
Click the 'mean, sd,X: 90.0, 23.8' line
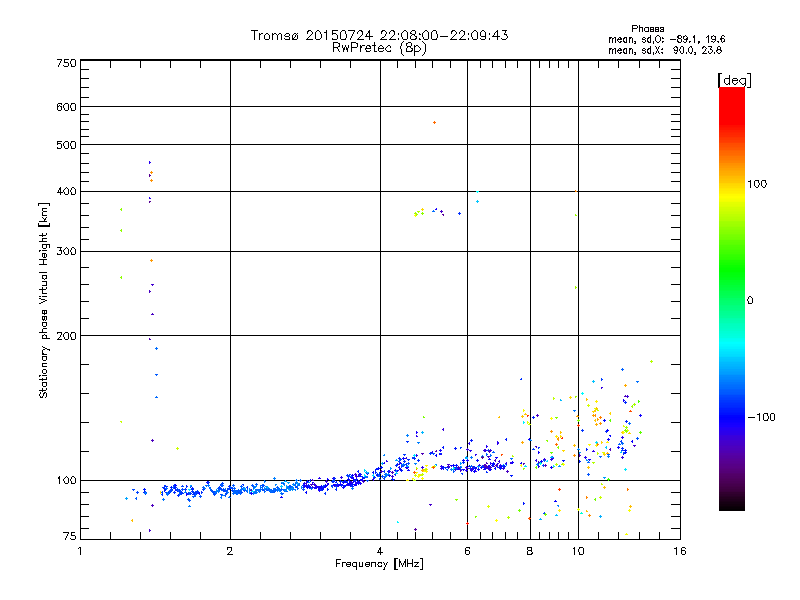[665, 50]
